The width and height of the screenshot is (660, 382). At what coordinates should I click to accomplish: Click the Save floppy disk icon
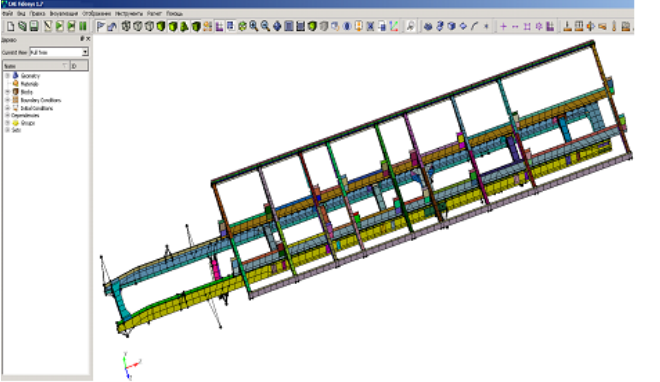coord(34,27)
